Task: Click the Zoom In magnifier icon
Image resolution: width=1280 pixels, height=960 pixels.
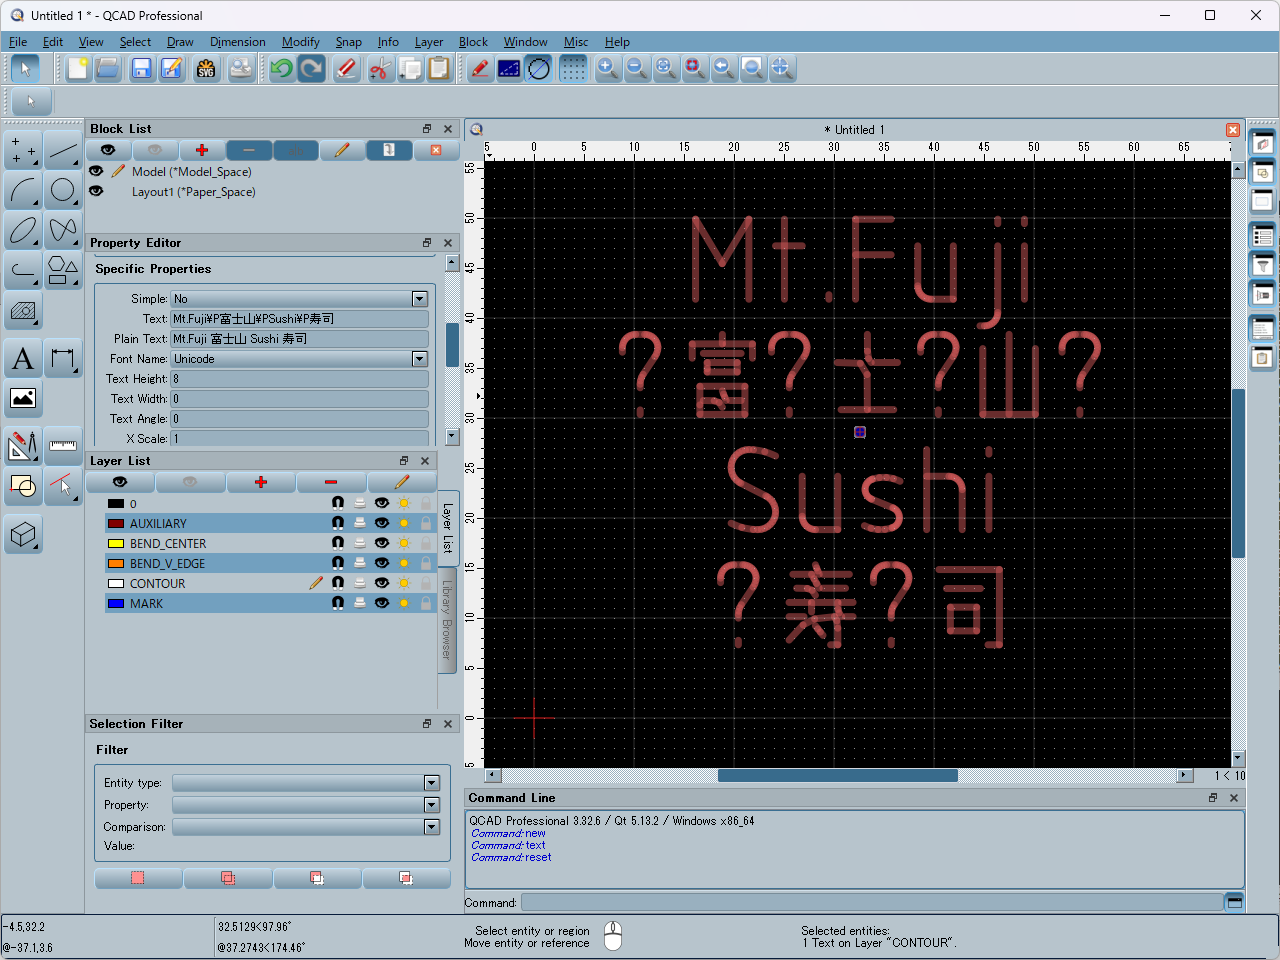Action: coord(607,68)
